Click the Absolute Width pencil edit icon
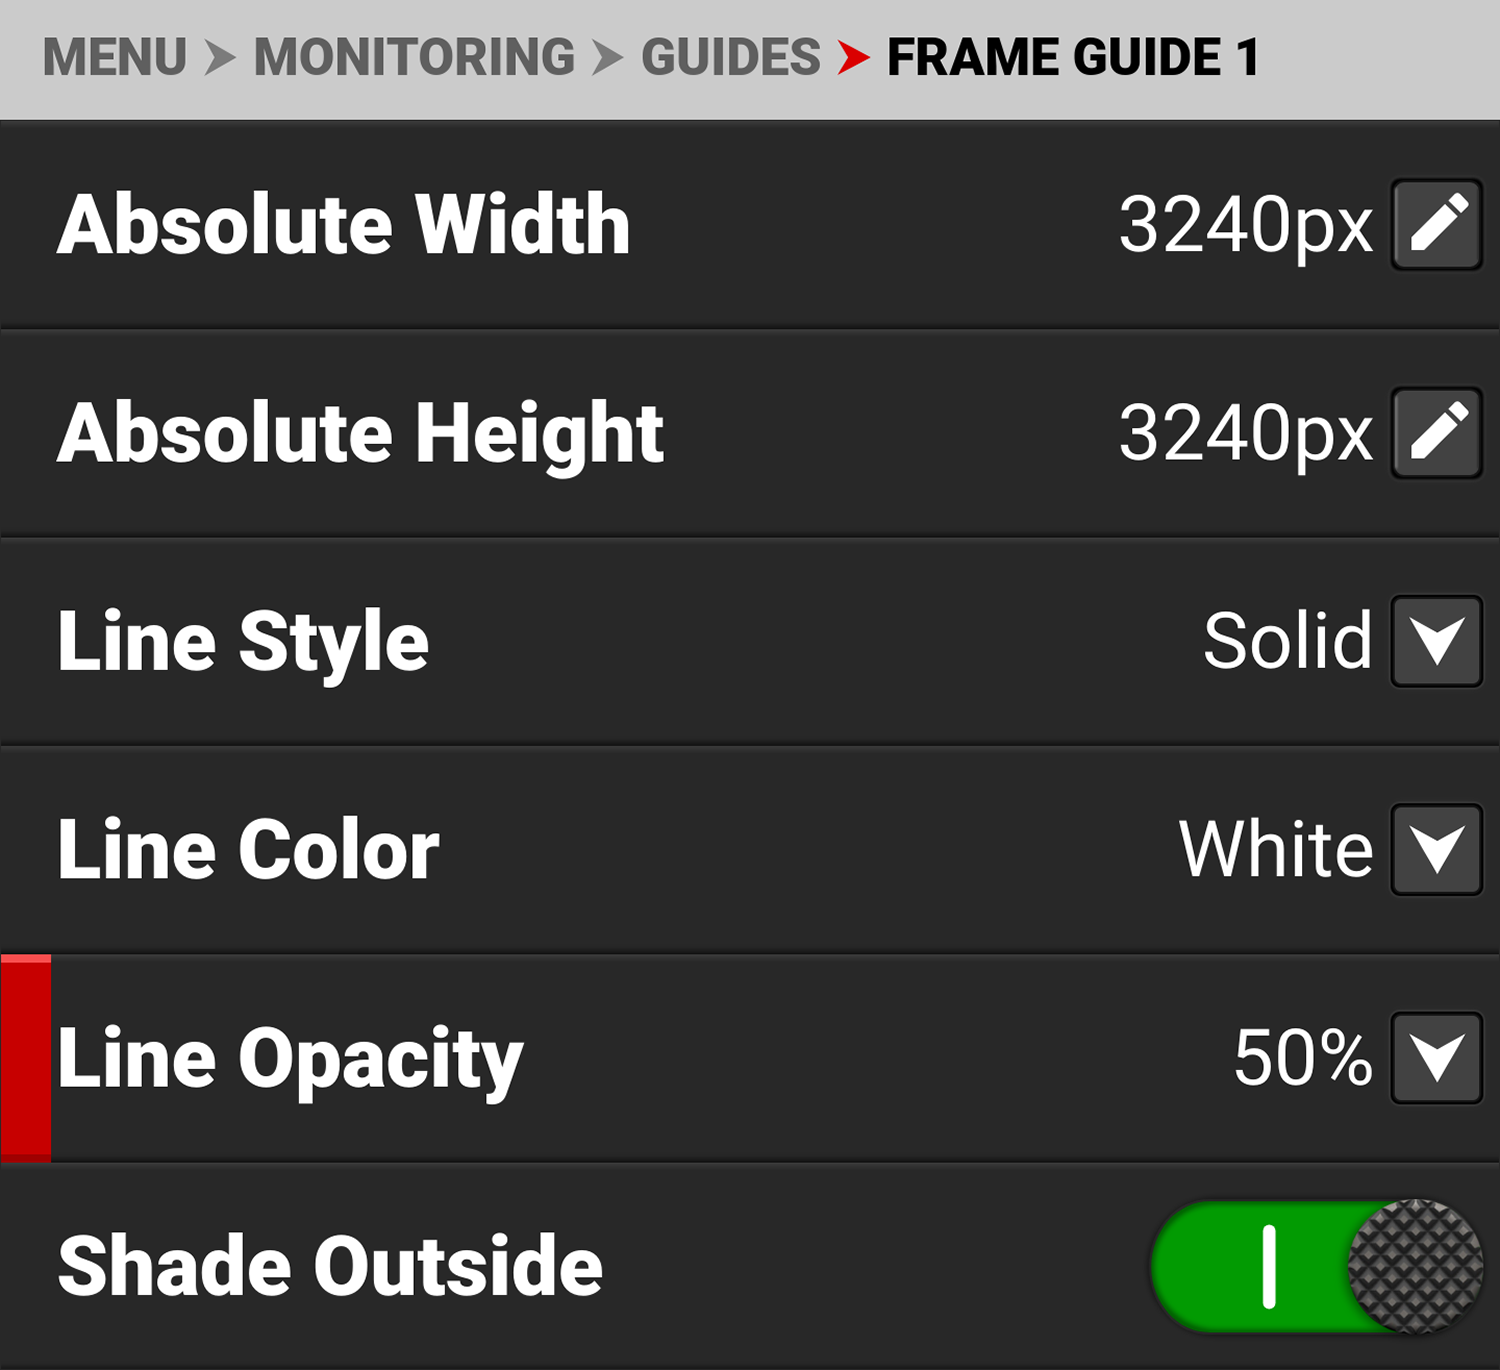 click(1437, 224)
